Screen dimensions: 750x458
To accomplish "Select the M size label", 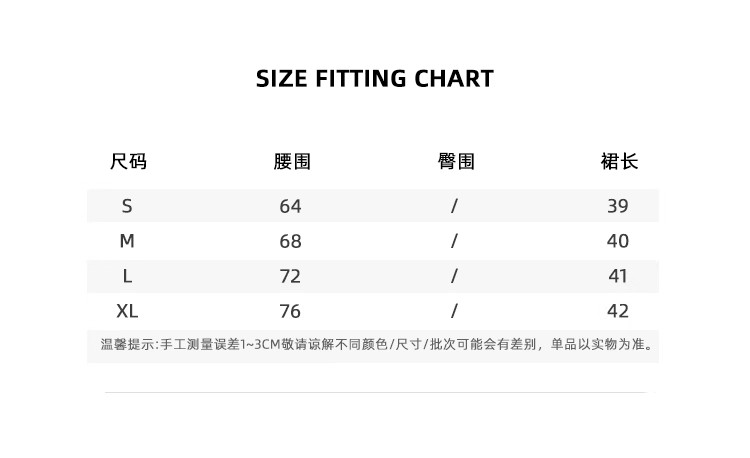I will click(127, 241).
